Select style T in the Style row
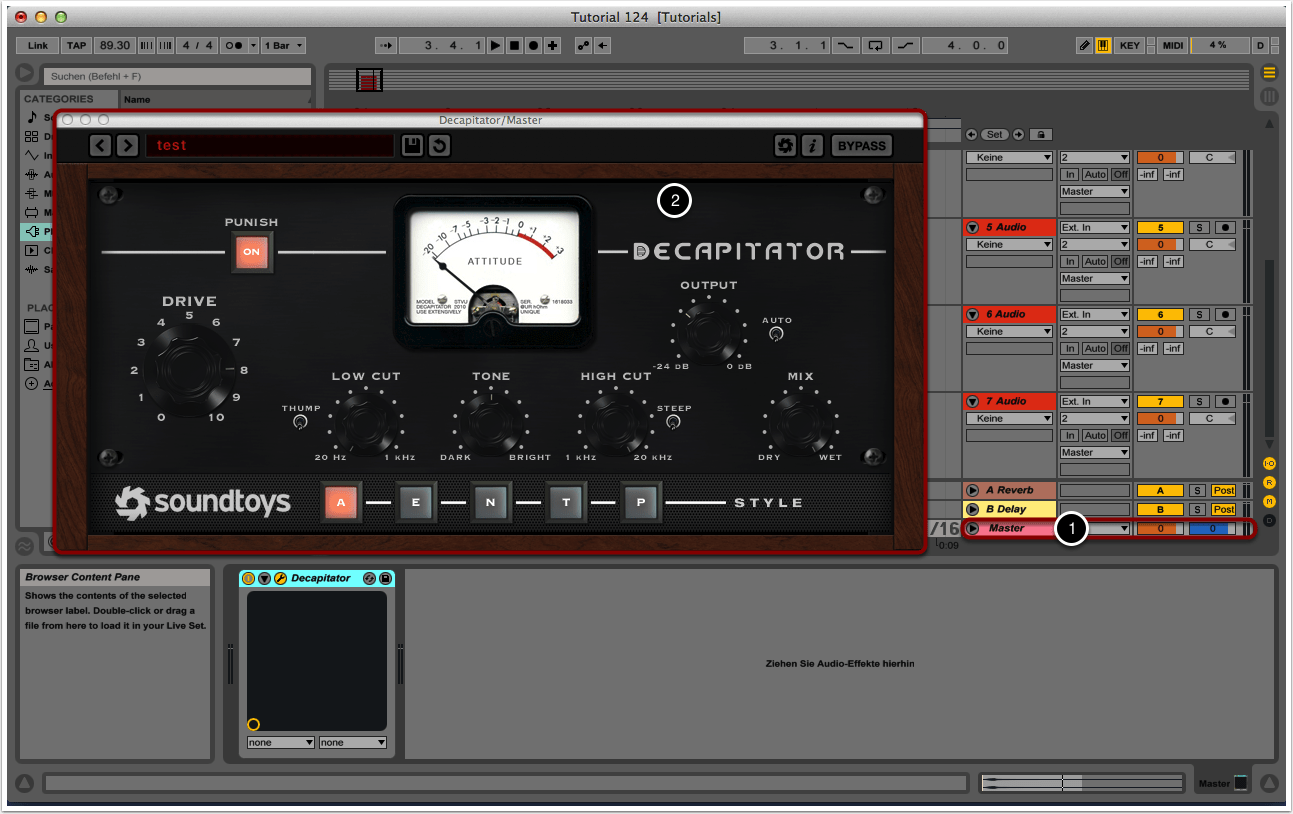Viewport: 1293px width, 814px height. click(565, 502)
